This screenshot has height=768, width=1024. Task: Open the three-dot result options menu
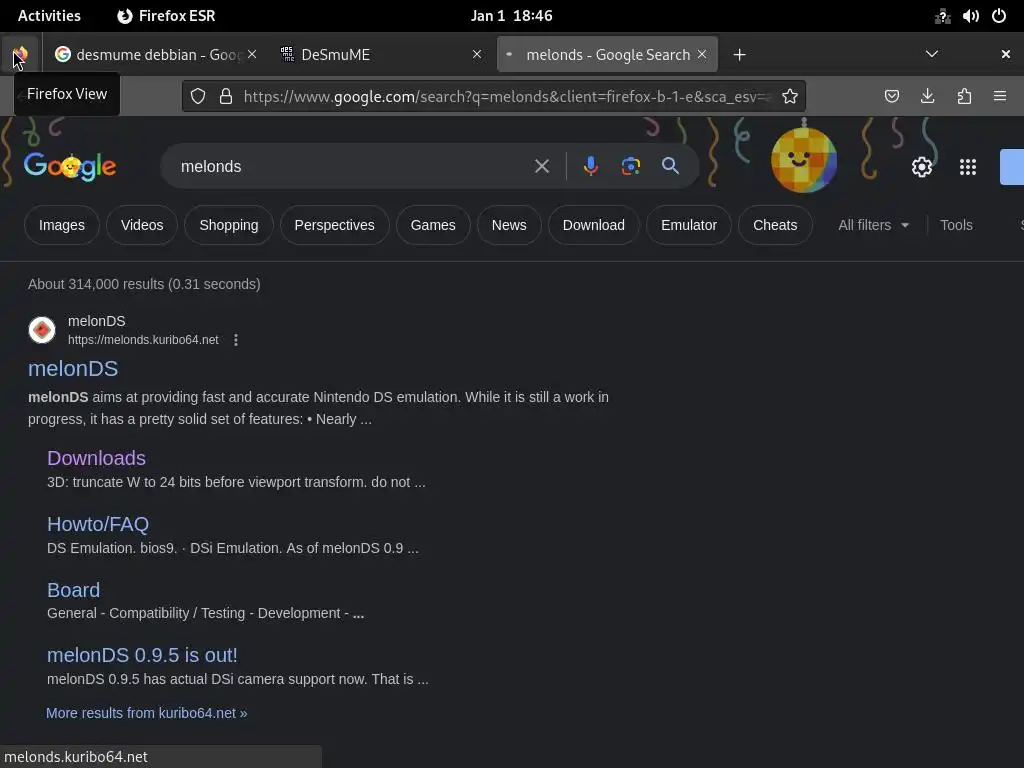coord(236,340)
